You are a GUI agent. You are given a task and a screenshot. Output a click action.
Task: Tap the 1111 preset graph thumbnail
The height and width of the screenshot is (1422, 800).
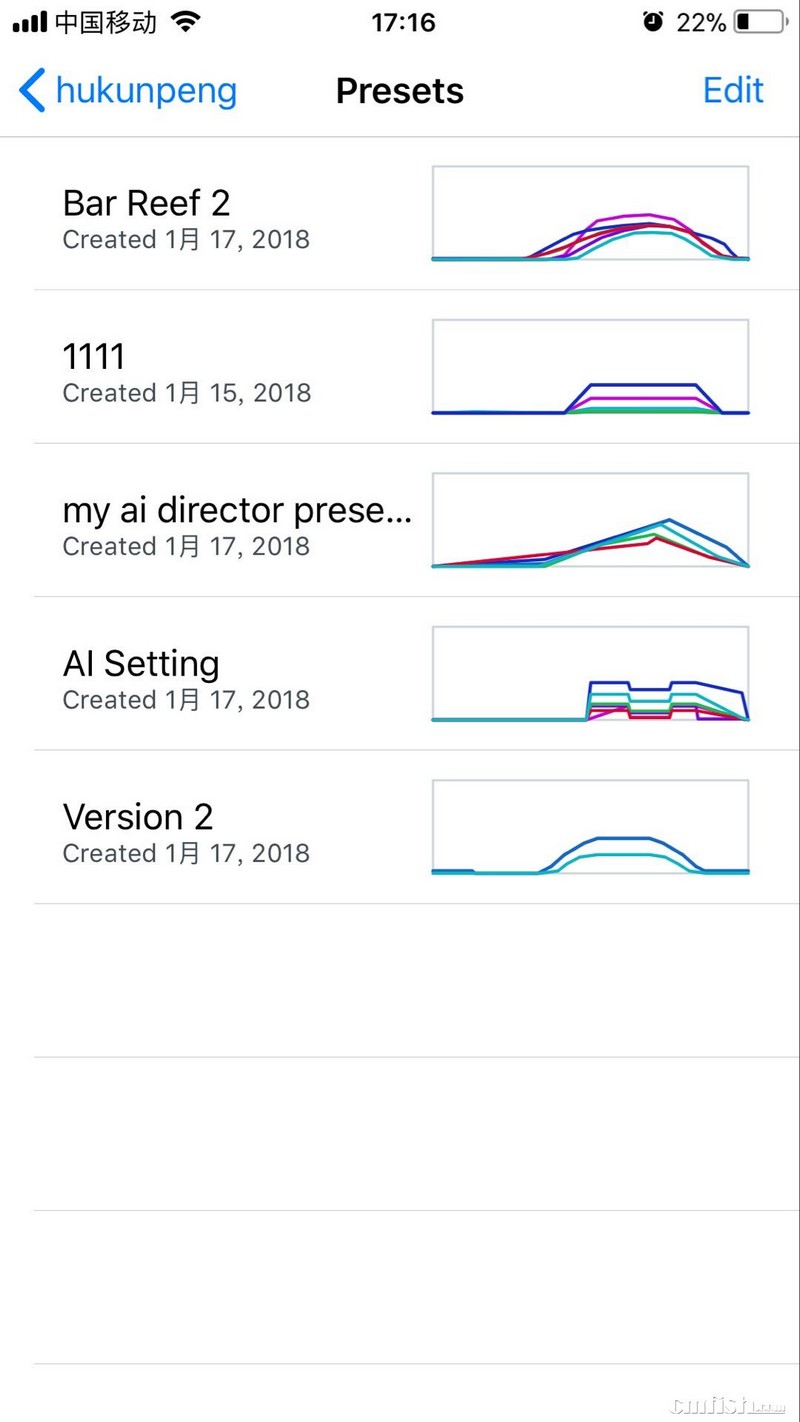590,367
